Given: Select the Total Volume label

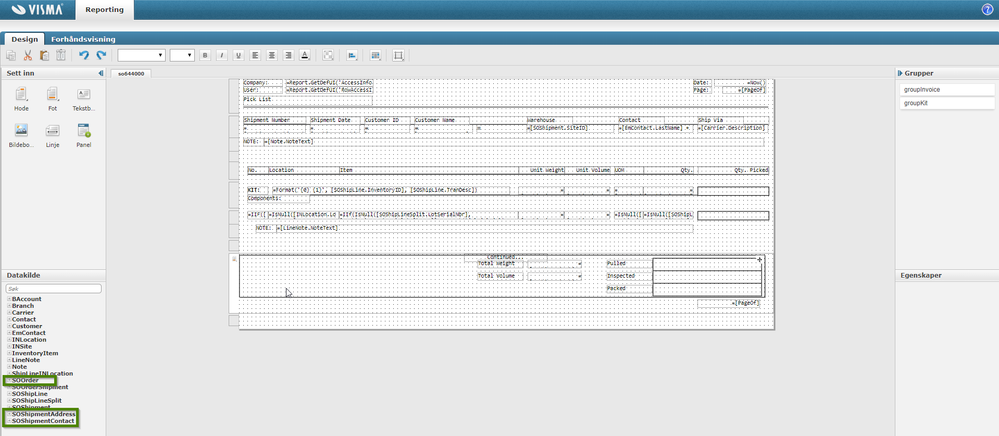Looking at the screenshot, I should click(500, 276).
